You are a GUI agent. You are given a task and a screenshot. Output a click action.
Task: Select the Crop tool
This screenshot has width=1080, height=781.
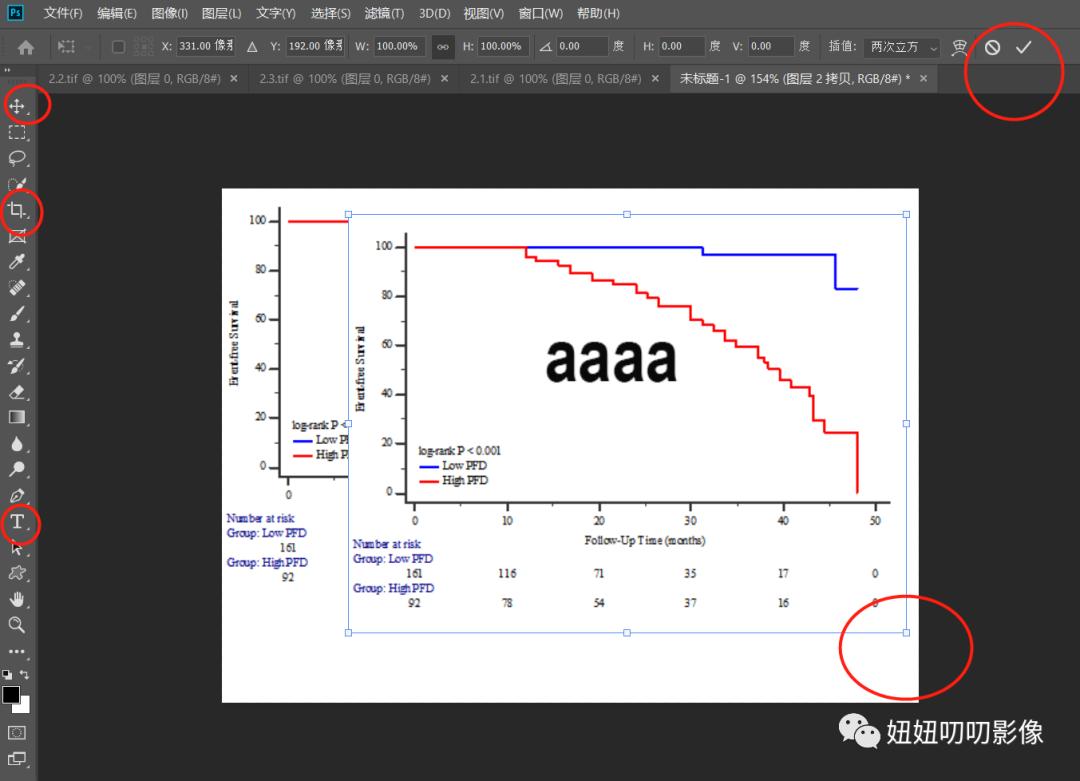[x=17, y=210]
